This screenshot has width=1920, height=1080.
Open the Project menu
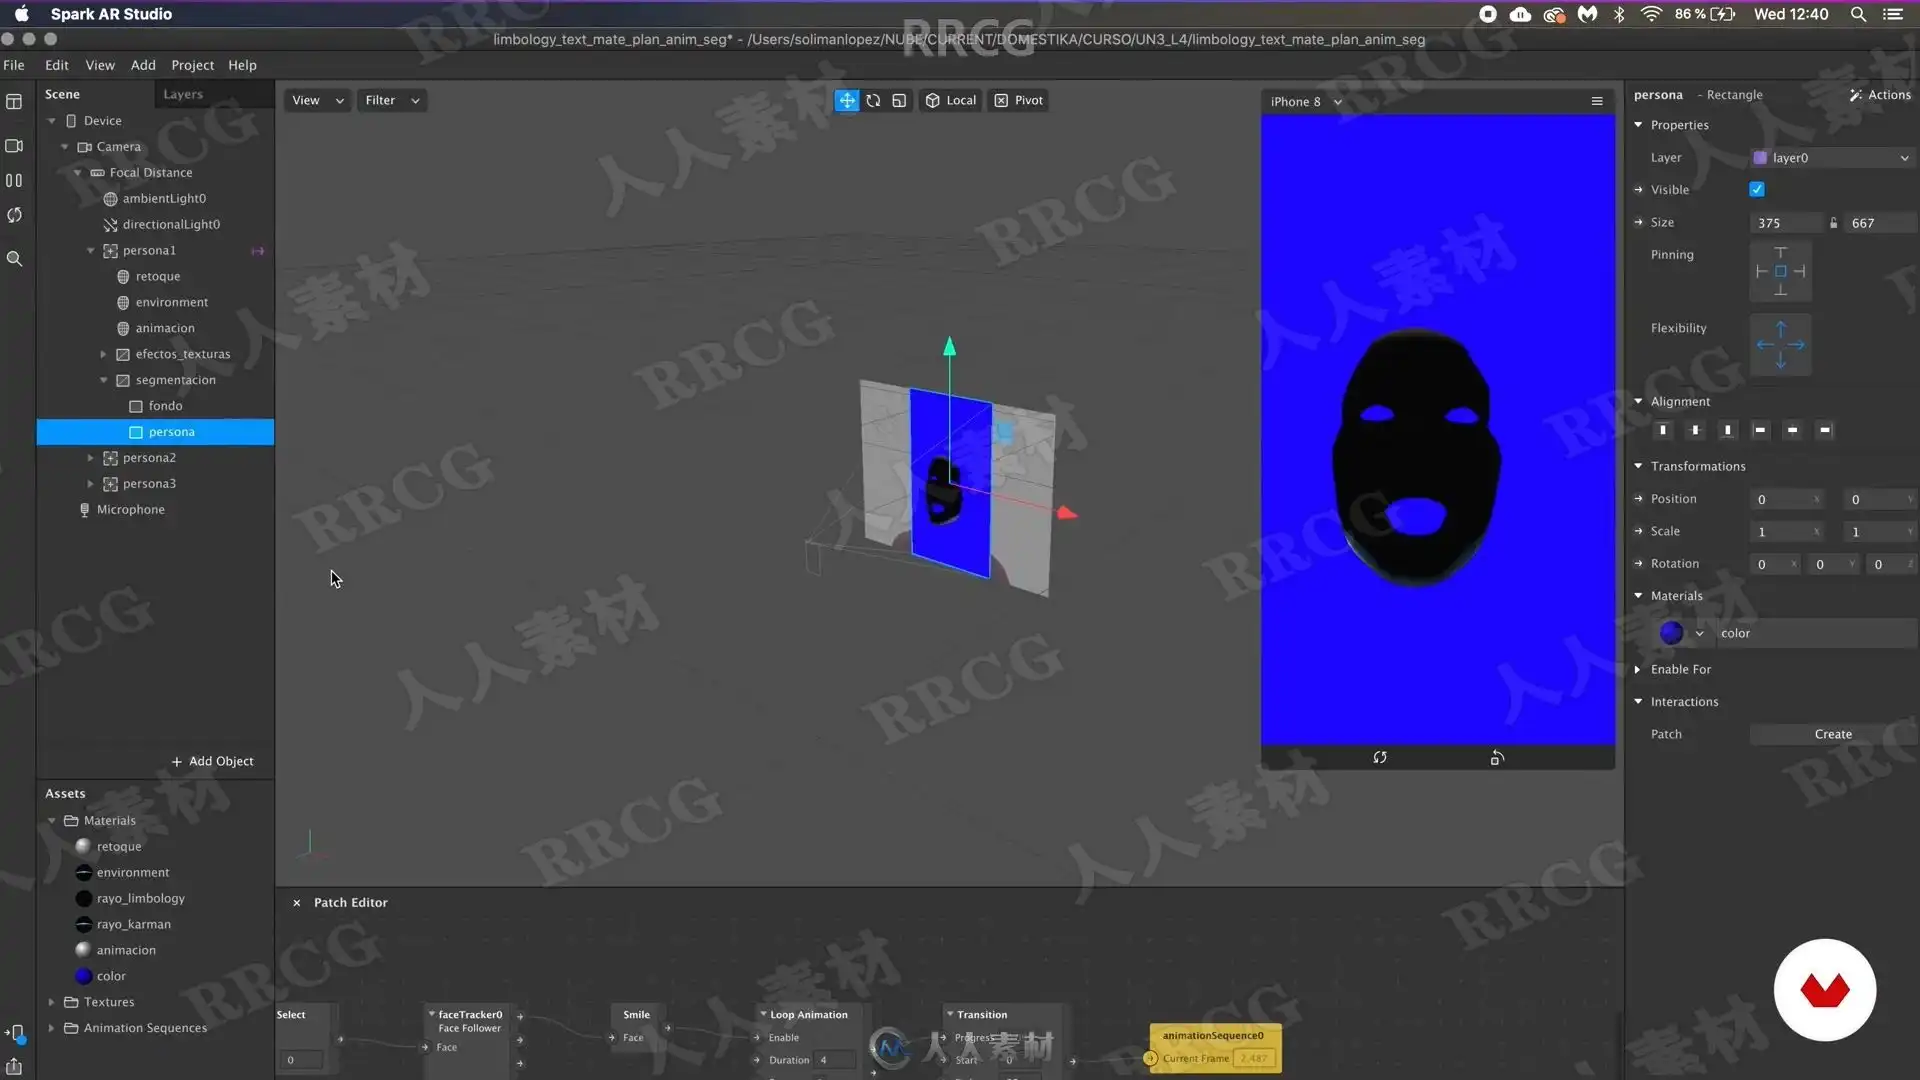[192, 65]
